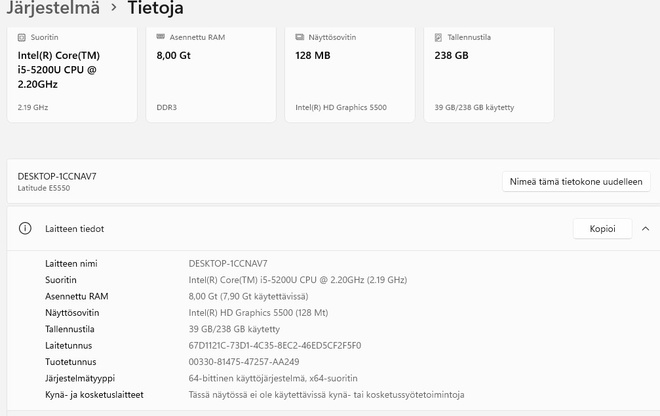Click the Laitteen nimi row label
Screen dimensions: 660x416
pos(71,264)
